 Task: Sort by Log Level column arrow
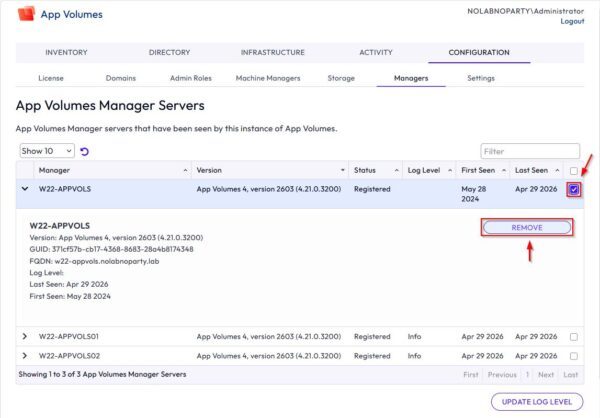pos(450,170)
